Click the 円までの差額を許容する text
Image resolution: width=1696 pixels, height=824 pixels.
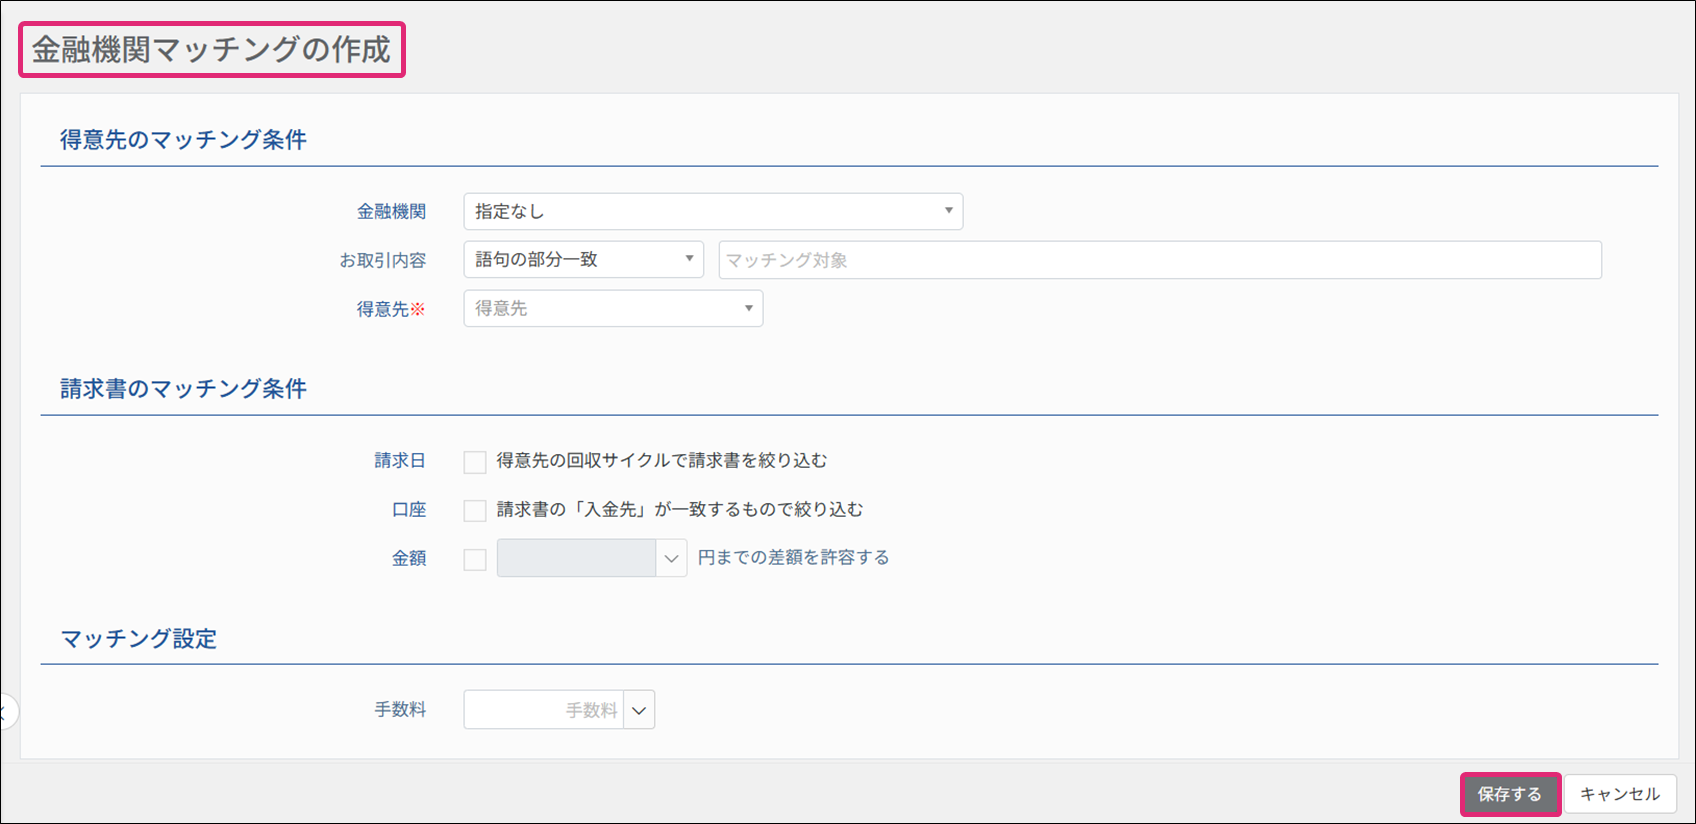pyautogui.click(x=793, y=558)
